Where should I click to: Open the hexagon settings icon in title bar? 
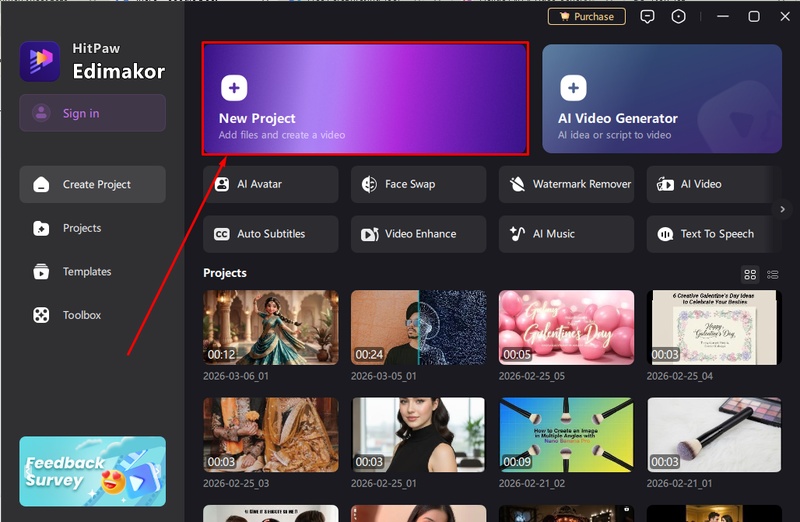click(x=679, y=17)
